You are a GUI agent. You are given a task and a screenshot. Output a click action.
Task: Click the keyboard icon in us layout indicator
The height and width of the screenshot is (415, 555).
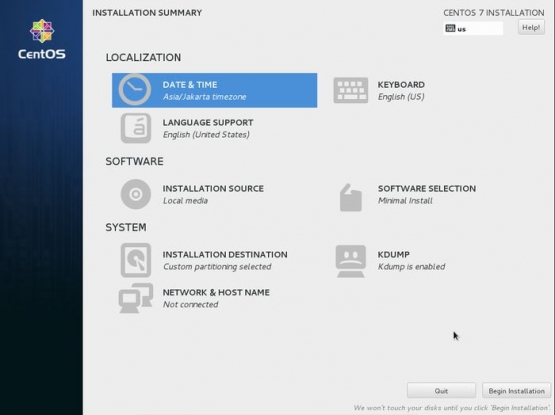point(450,28)
